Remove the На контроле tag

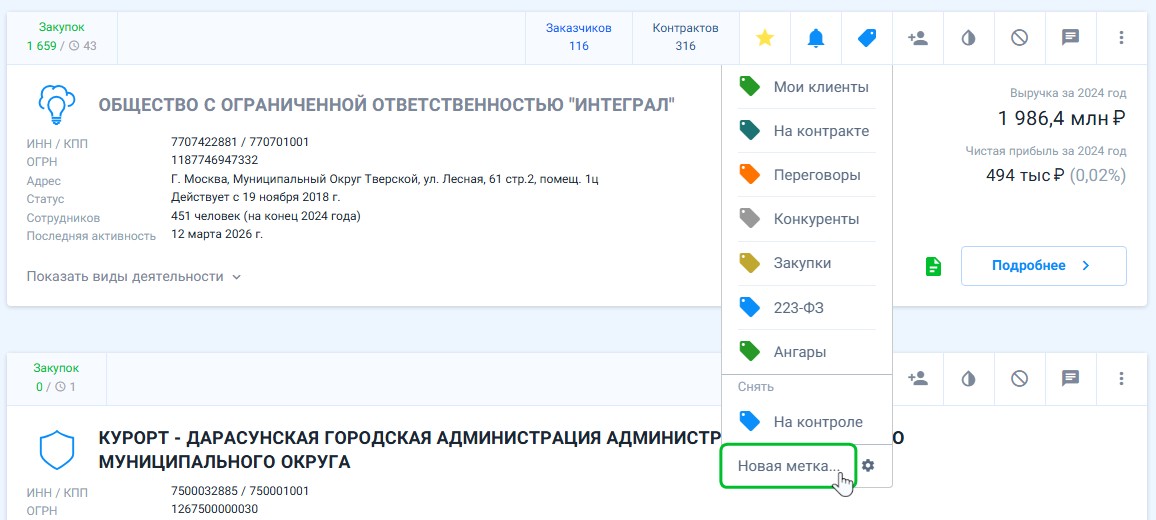(x=807, y=422)
